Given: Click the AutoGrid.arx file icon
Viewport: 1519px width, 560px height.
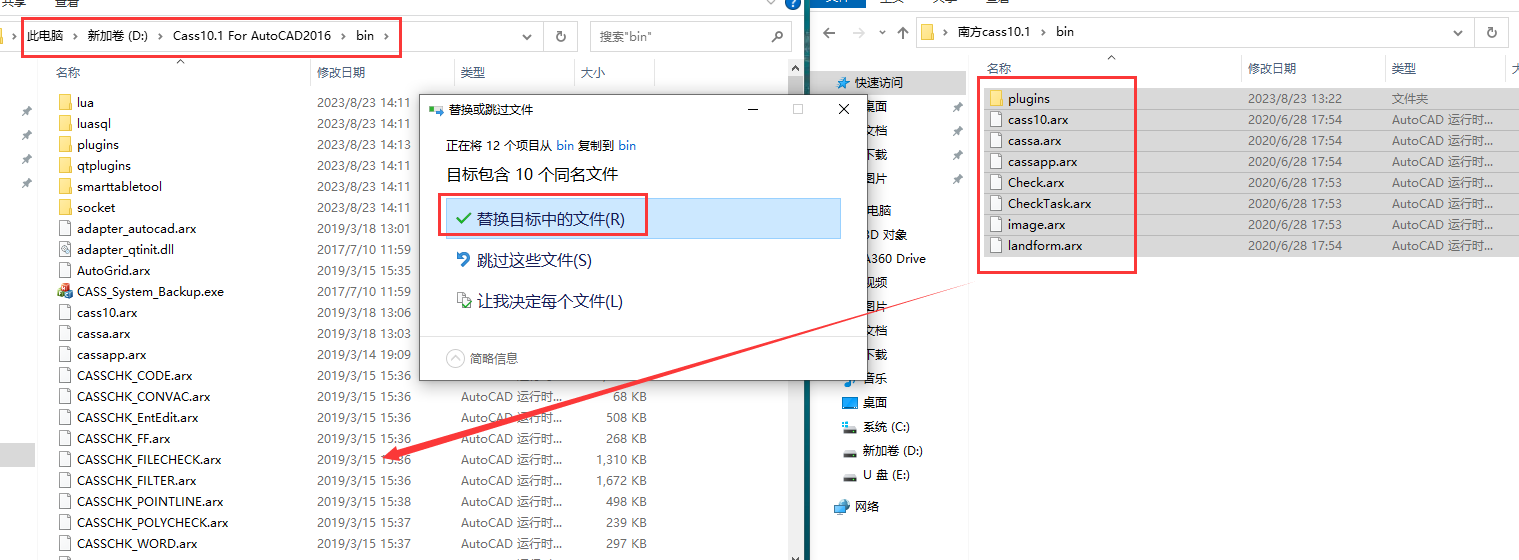Looking at the screenshot, I should coord(66,270).
